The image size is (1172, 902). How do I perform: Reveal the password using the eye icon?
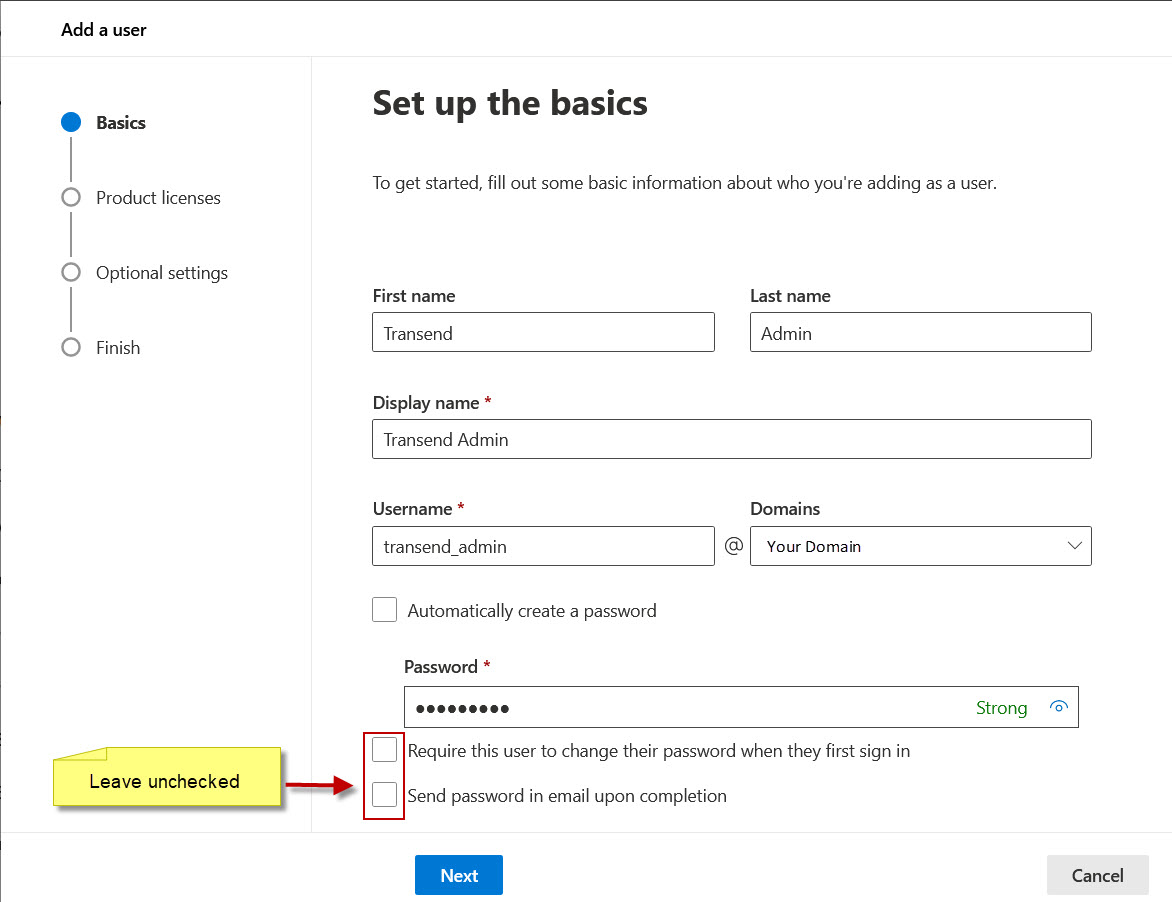[1058, 706]
